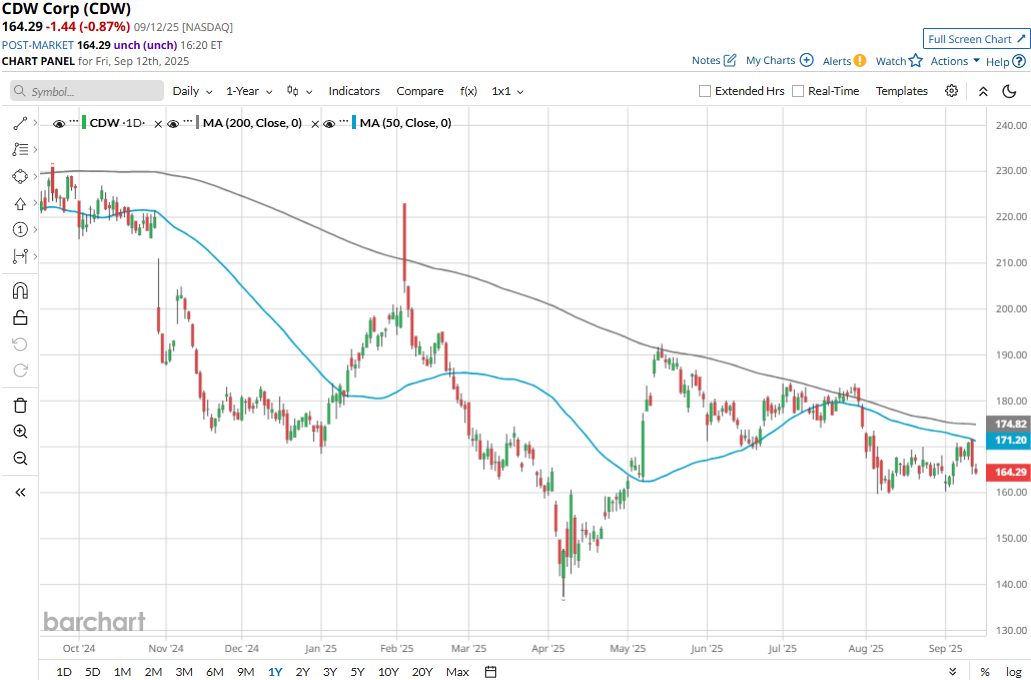Open the Daily frequency dropdown
Screen dimensions: 1031x680
(192, 91)
